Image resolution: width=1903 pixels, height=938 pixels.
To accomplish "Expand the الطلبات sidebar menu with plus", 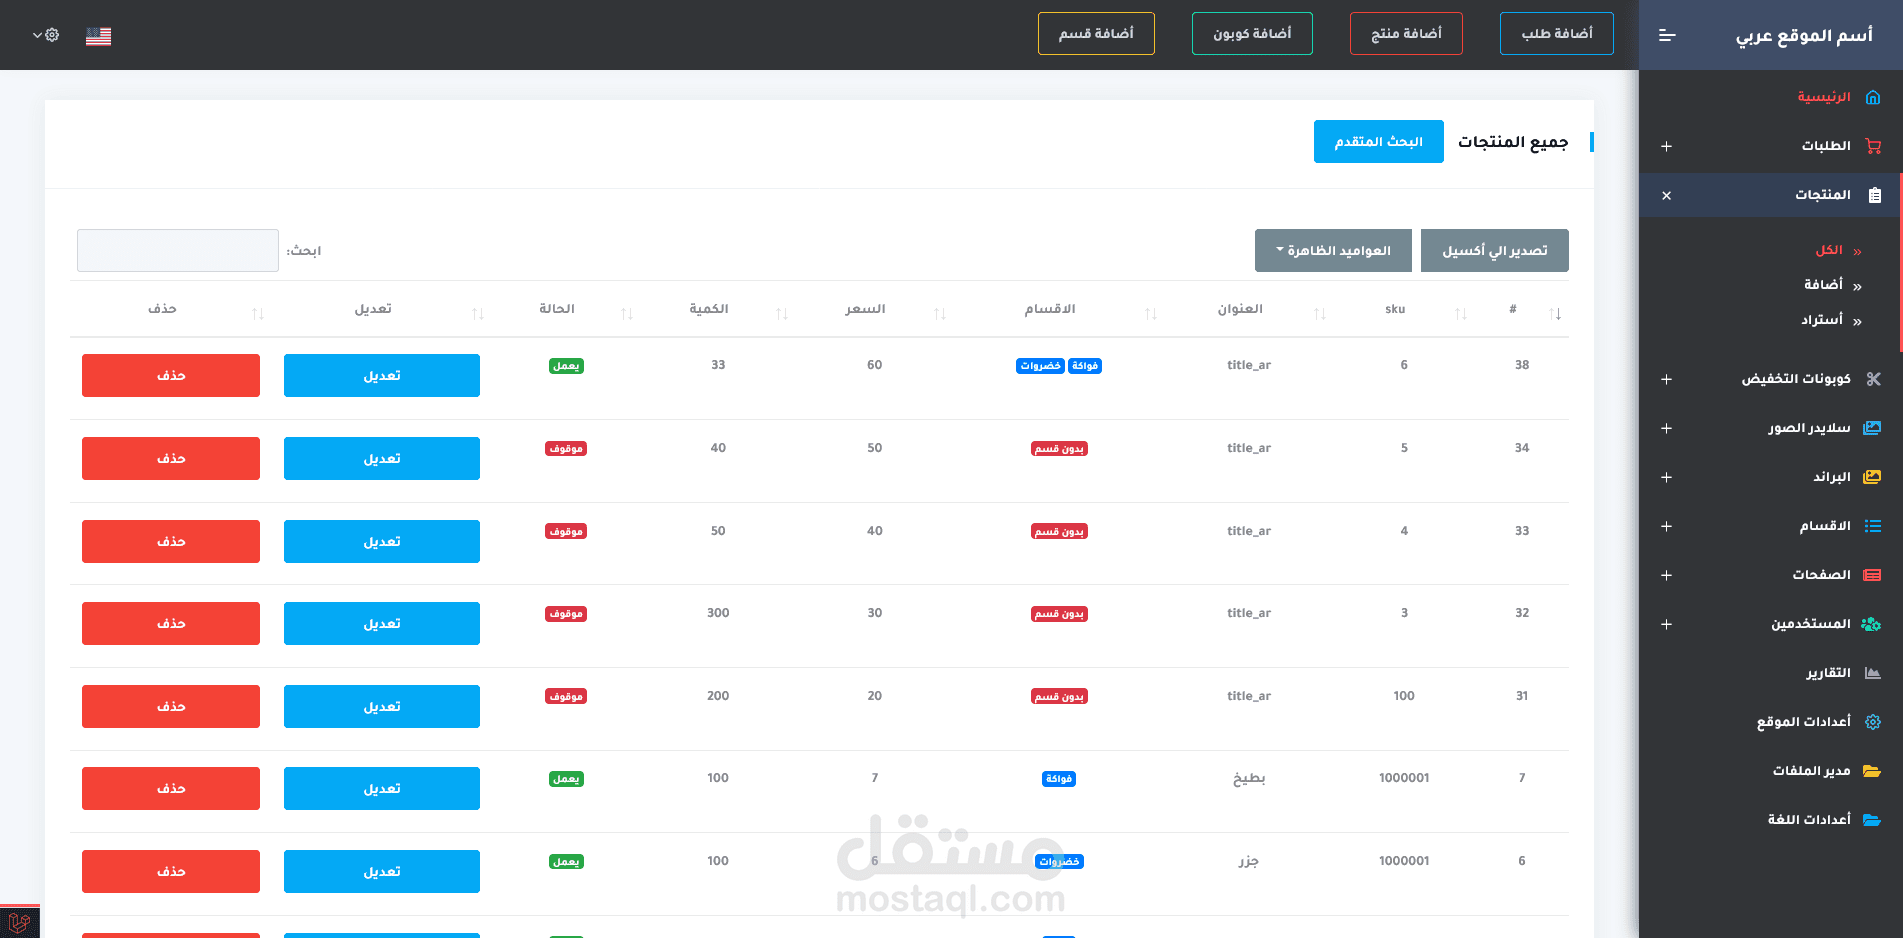I will (1666, 146).
